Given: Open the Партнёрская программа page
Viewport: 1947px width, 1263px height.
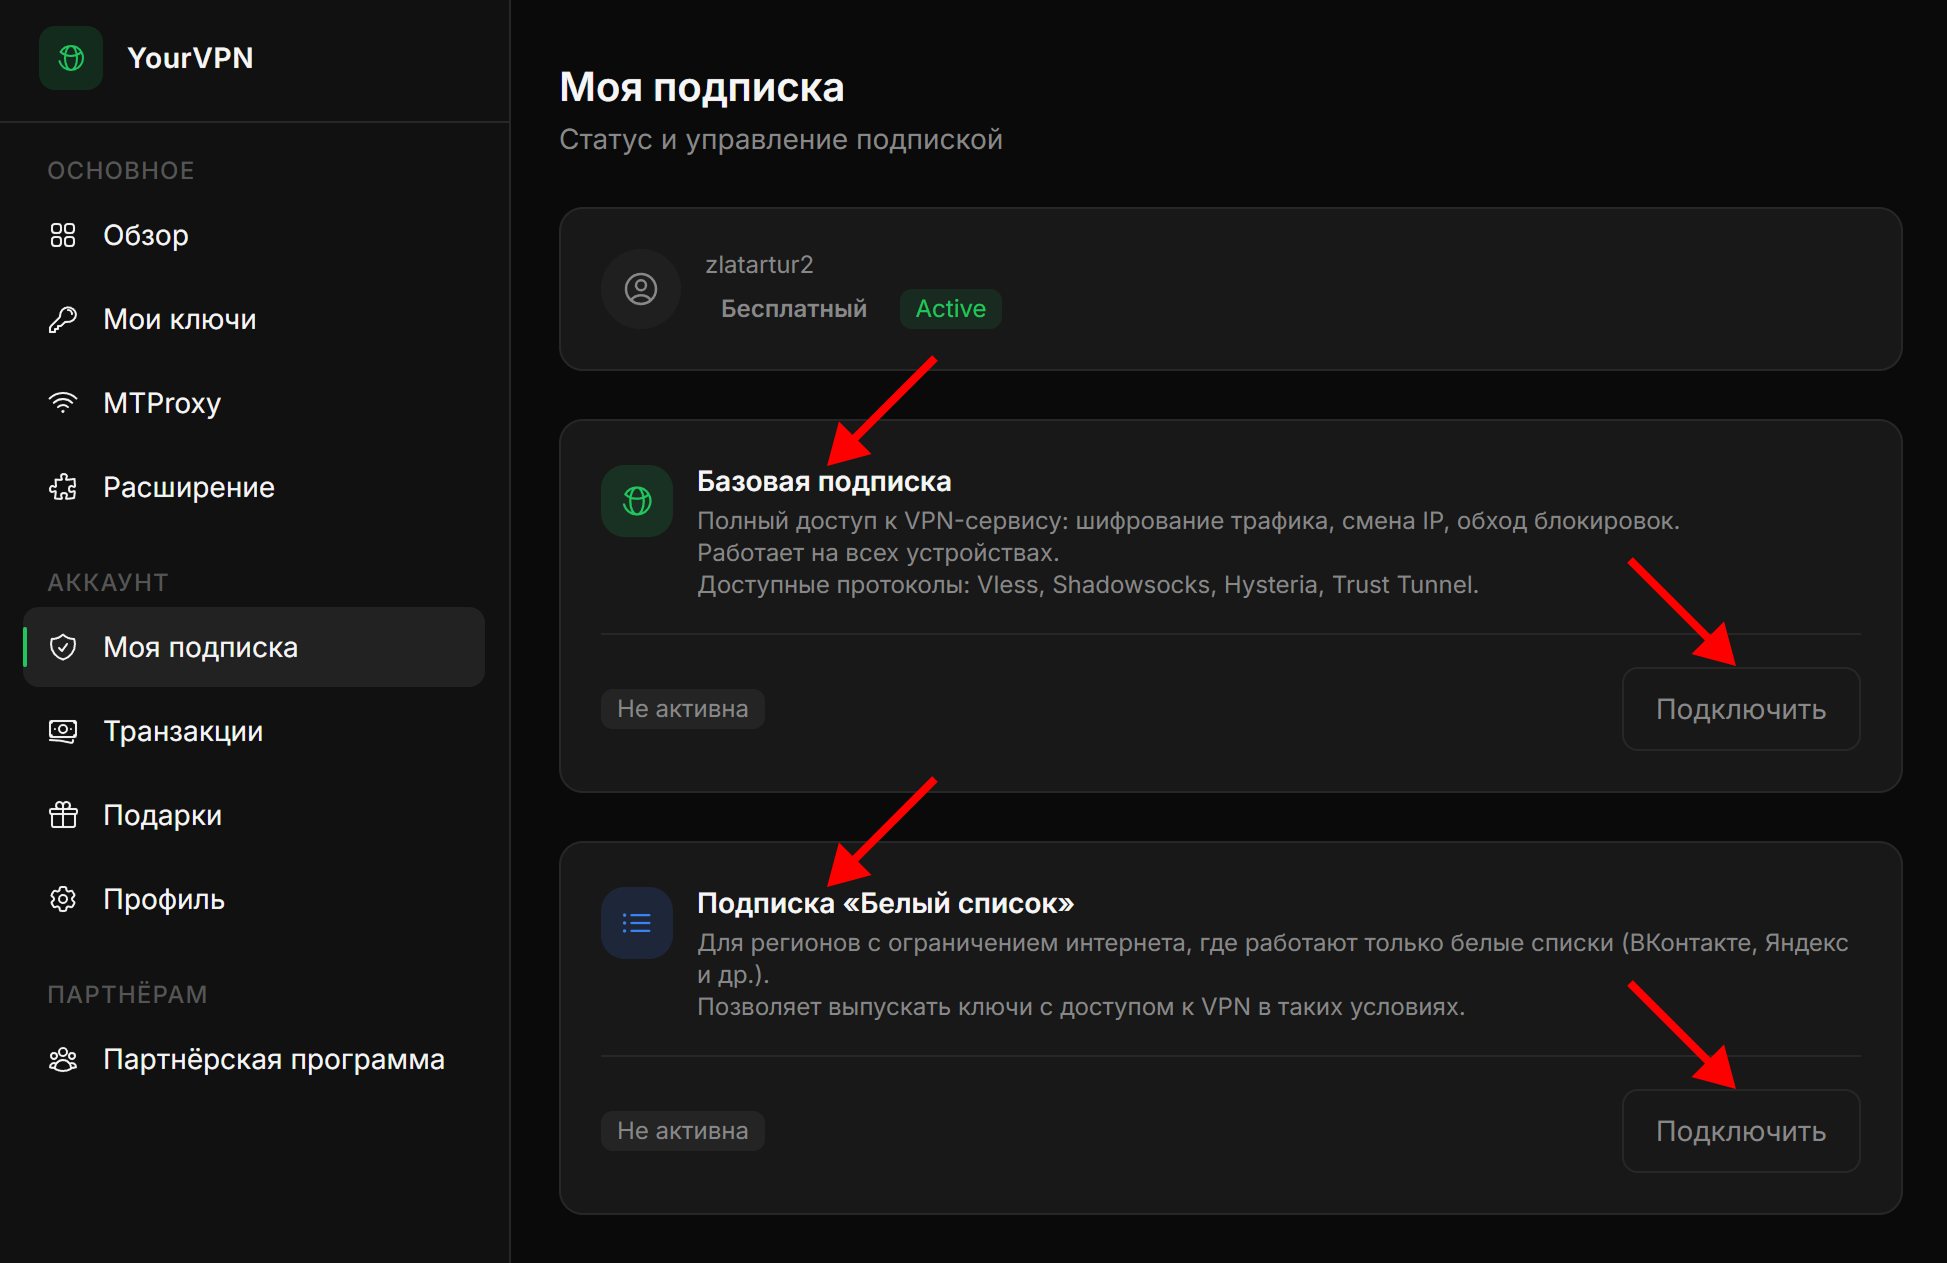Looking at the screenshot, I should 273,1059.
